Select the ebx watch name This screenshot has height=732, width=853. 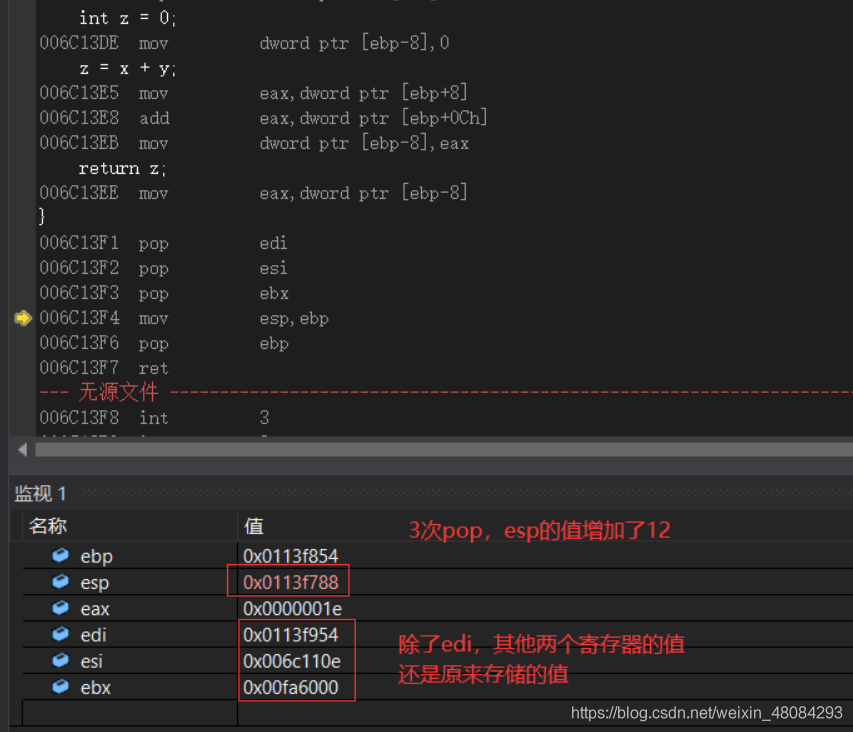tap(95, 687)
